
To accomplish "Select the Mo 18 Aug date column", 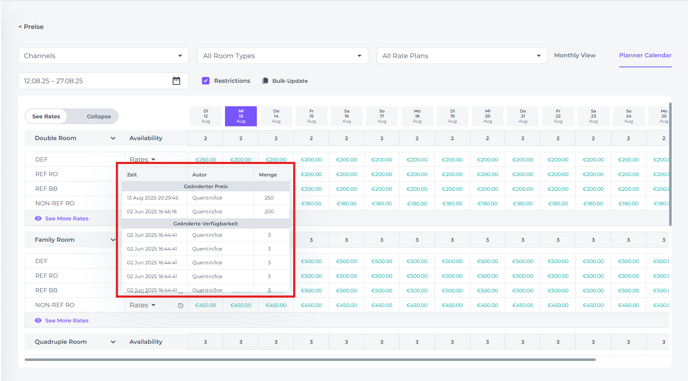I will 417,116.
